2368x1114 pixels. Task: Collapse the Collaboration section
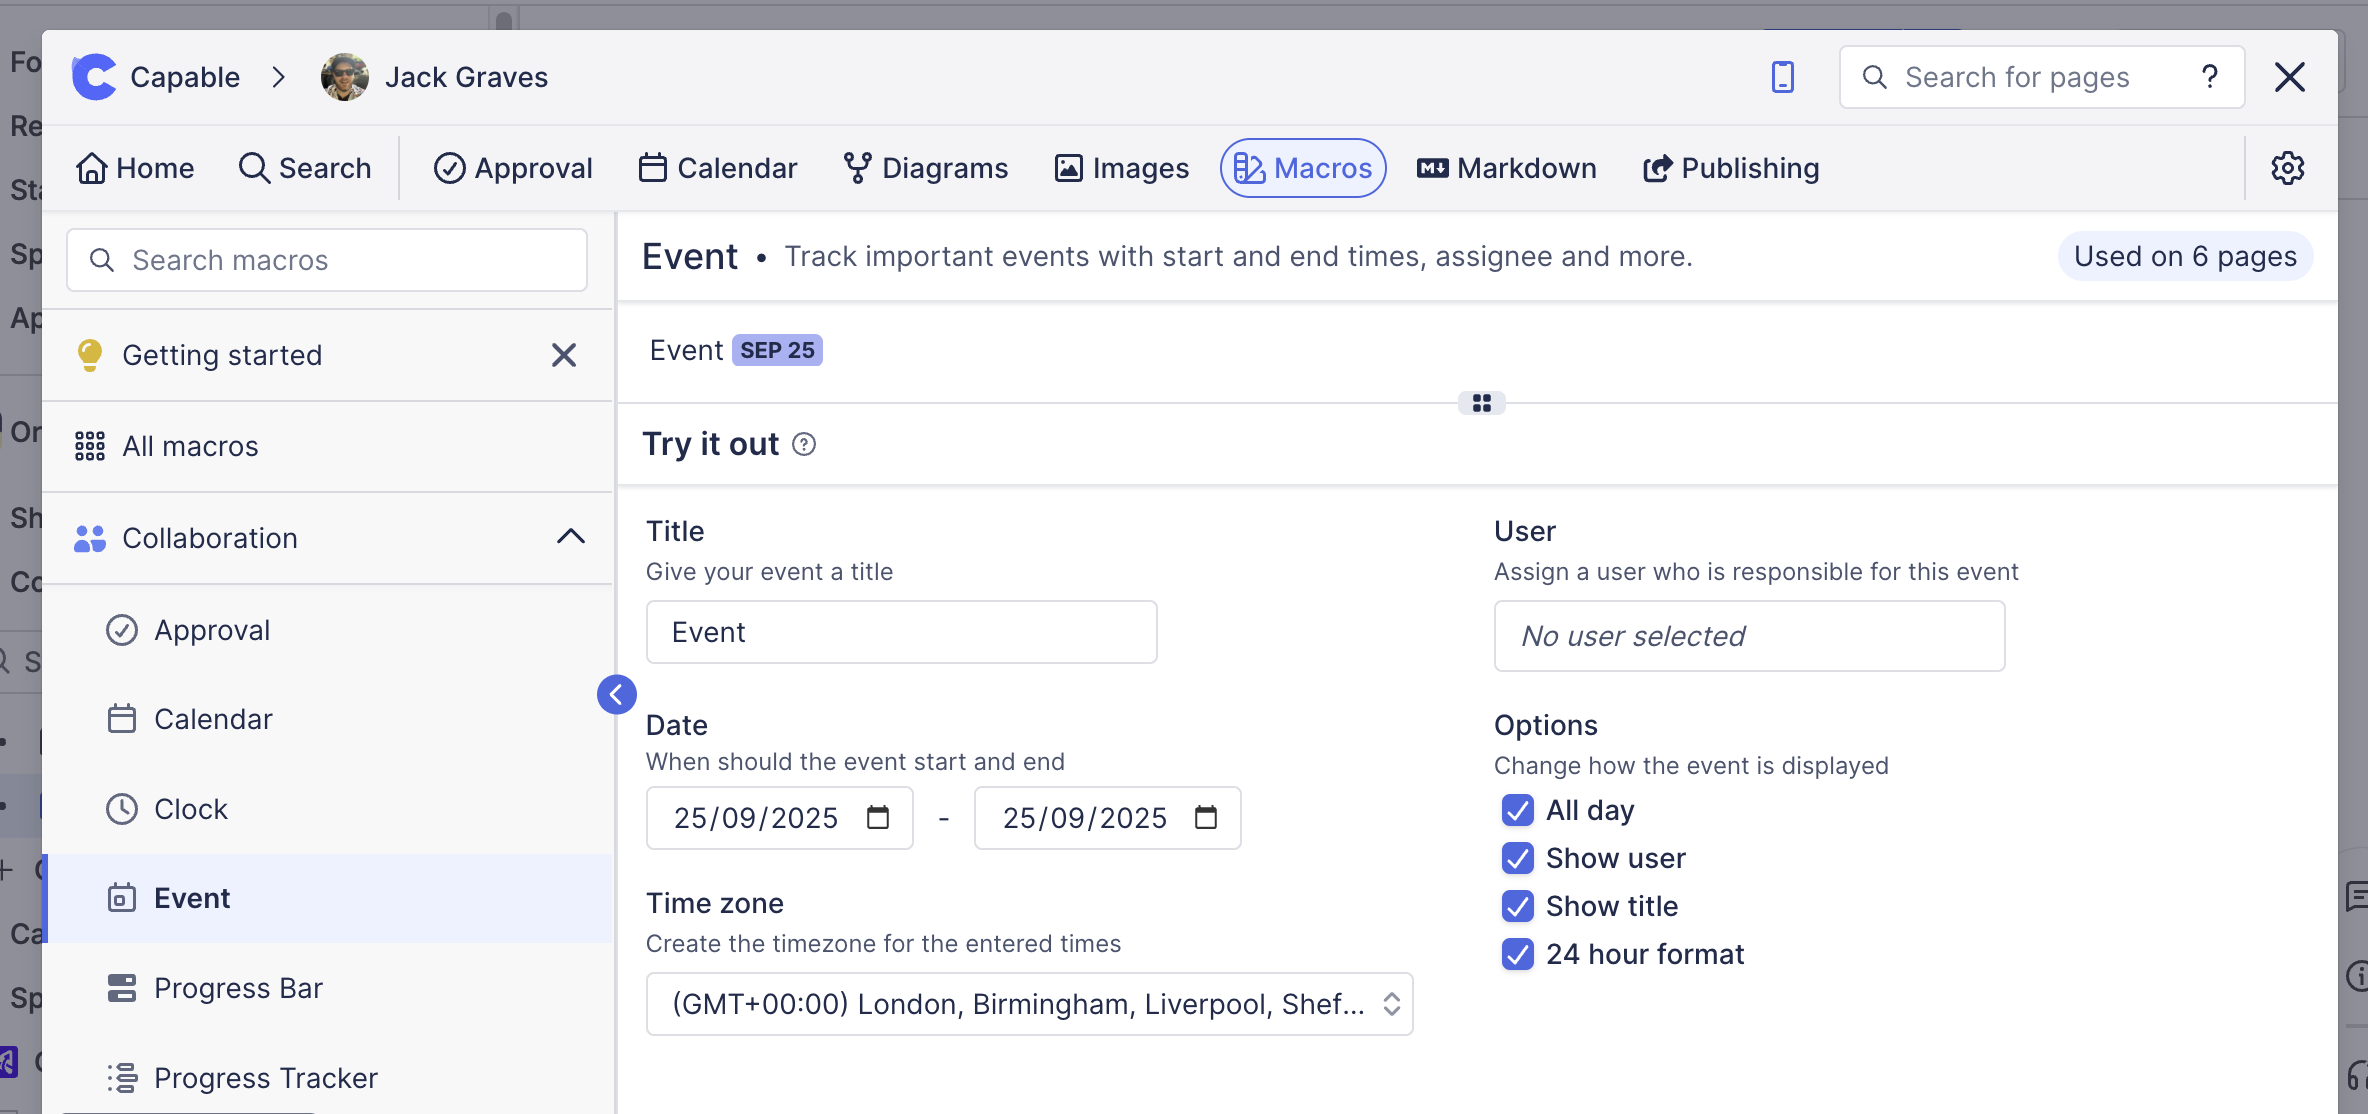(x=570, y=537)
